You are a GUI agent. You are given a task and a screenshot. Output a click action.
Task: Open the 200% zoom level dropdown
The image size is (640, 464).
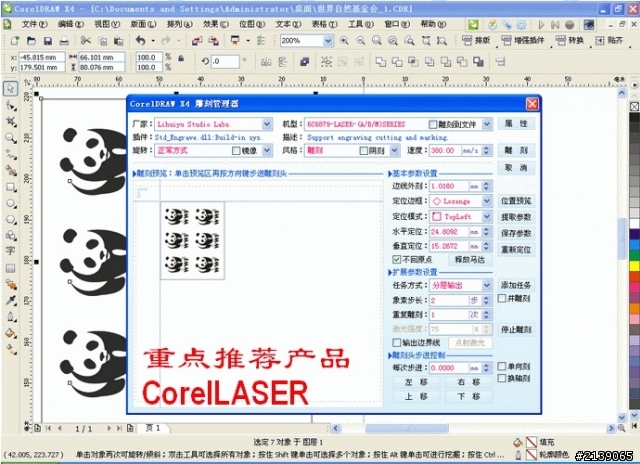[x=328, y=41]
